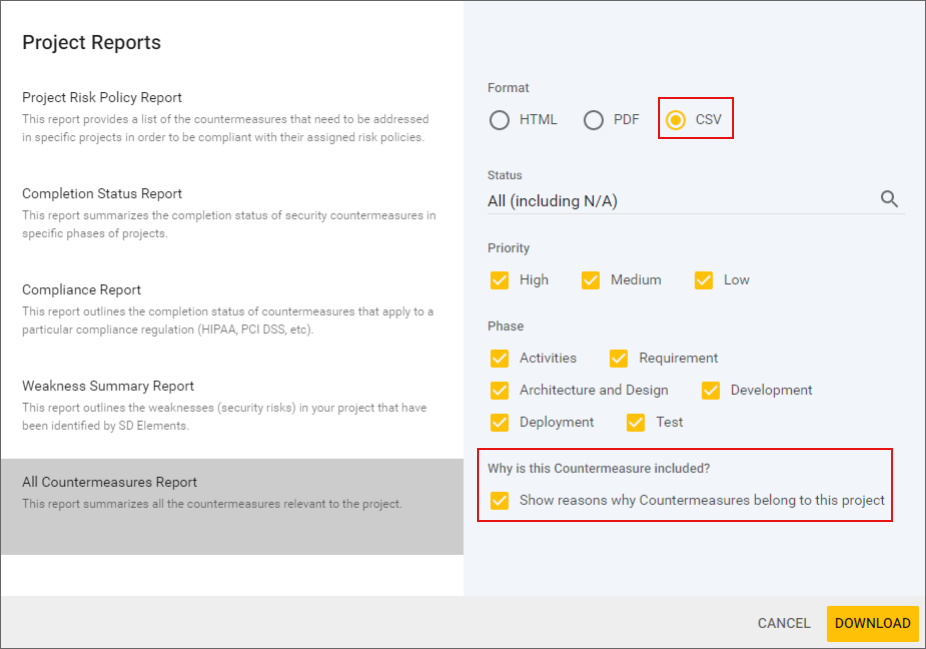
Task: Uncheck the Activities phase checkbox
Action: click(x=500, y=358)
